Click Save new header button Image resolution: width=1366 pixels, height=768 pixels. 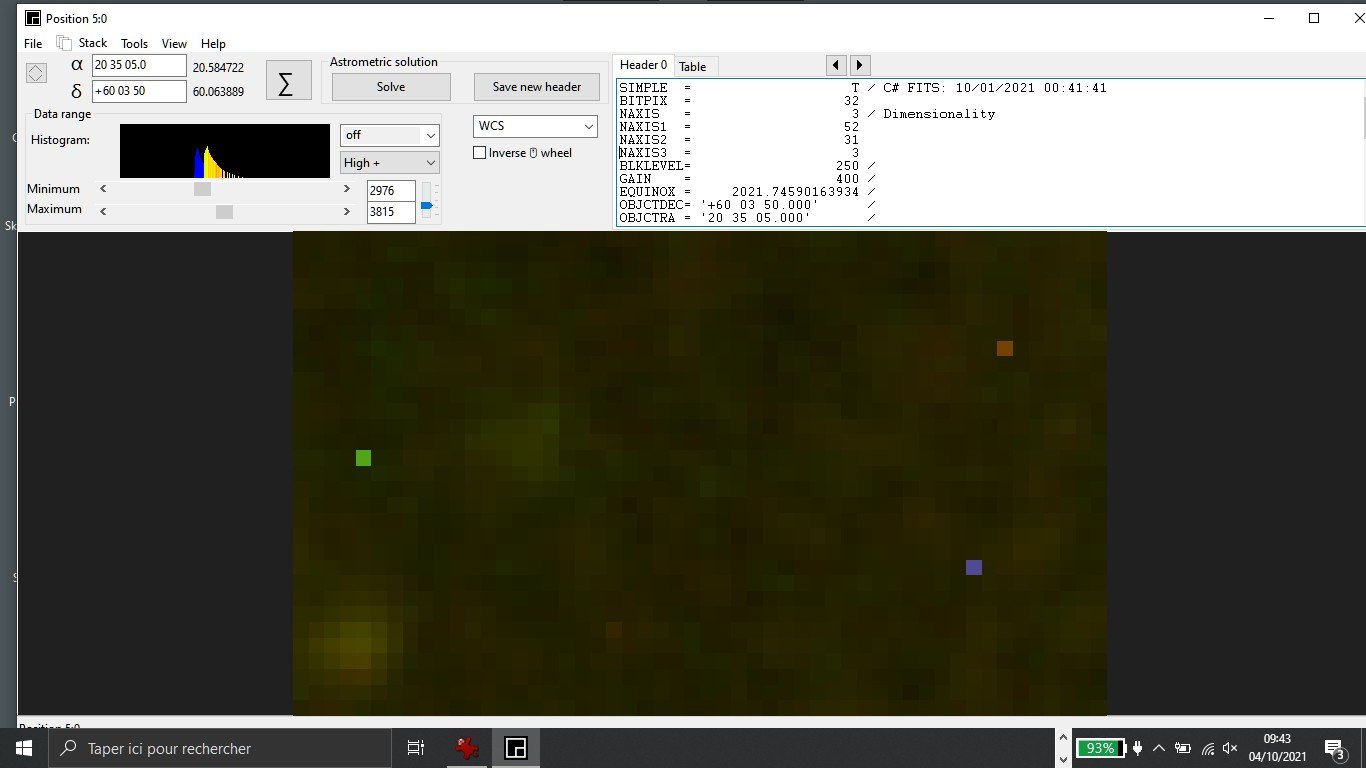[x=537, y=87]
